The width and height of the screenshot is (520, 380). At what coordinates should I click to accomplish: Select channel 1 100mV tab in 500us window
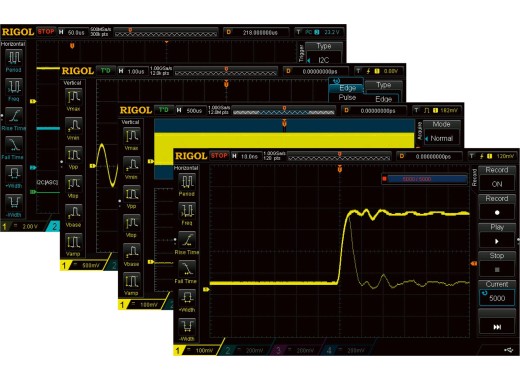point(142,305)
